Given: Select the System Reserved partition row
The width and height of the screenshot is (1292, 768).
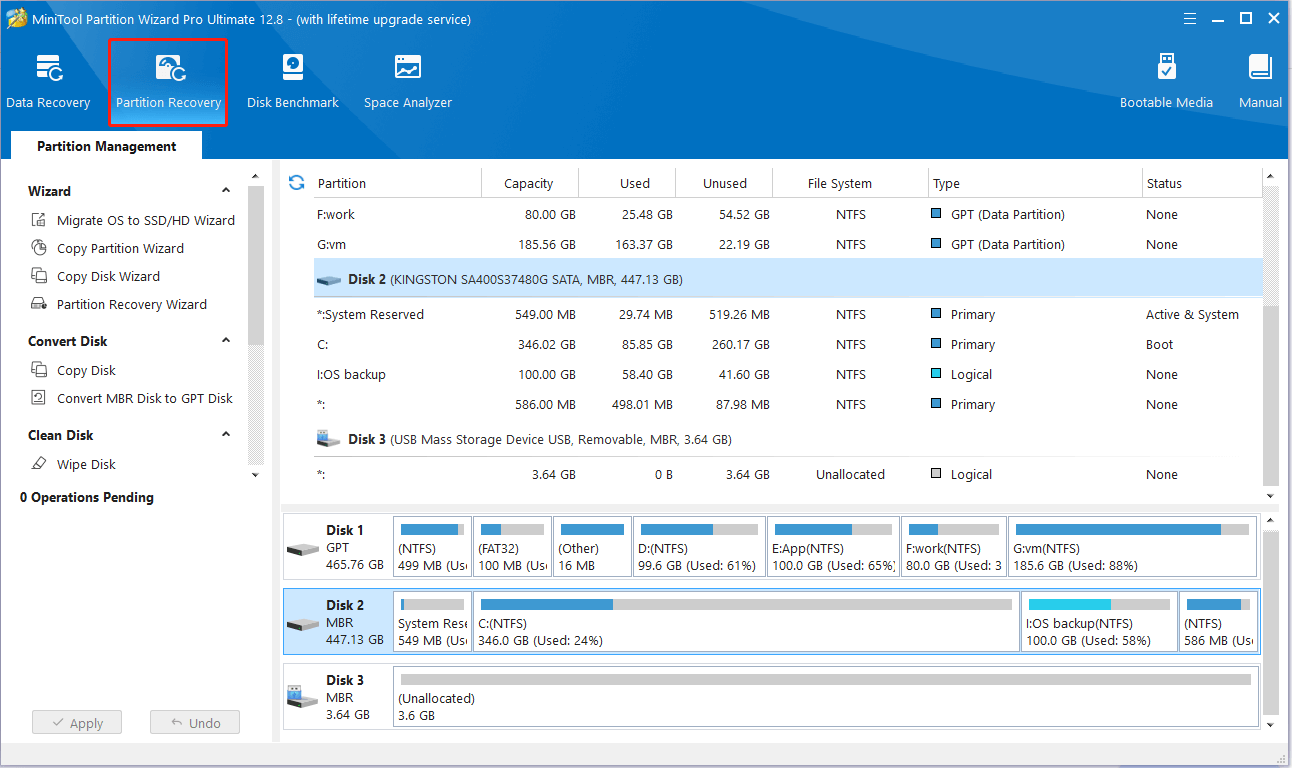Looking at the screenshot, I should 788,314.
